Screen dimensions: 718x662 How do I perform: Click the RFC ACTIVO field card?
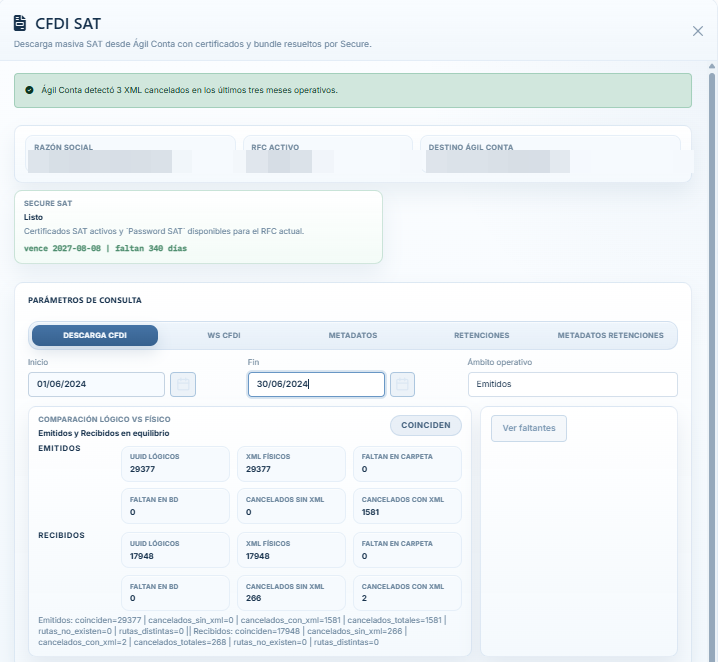[x=328, y=154]
